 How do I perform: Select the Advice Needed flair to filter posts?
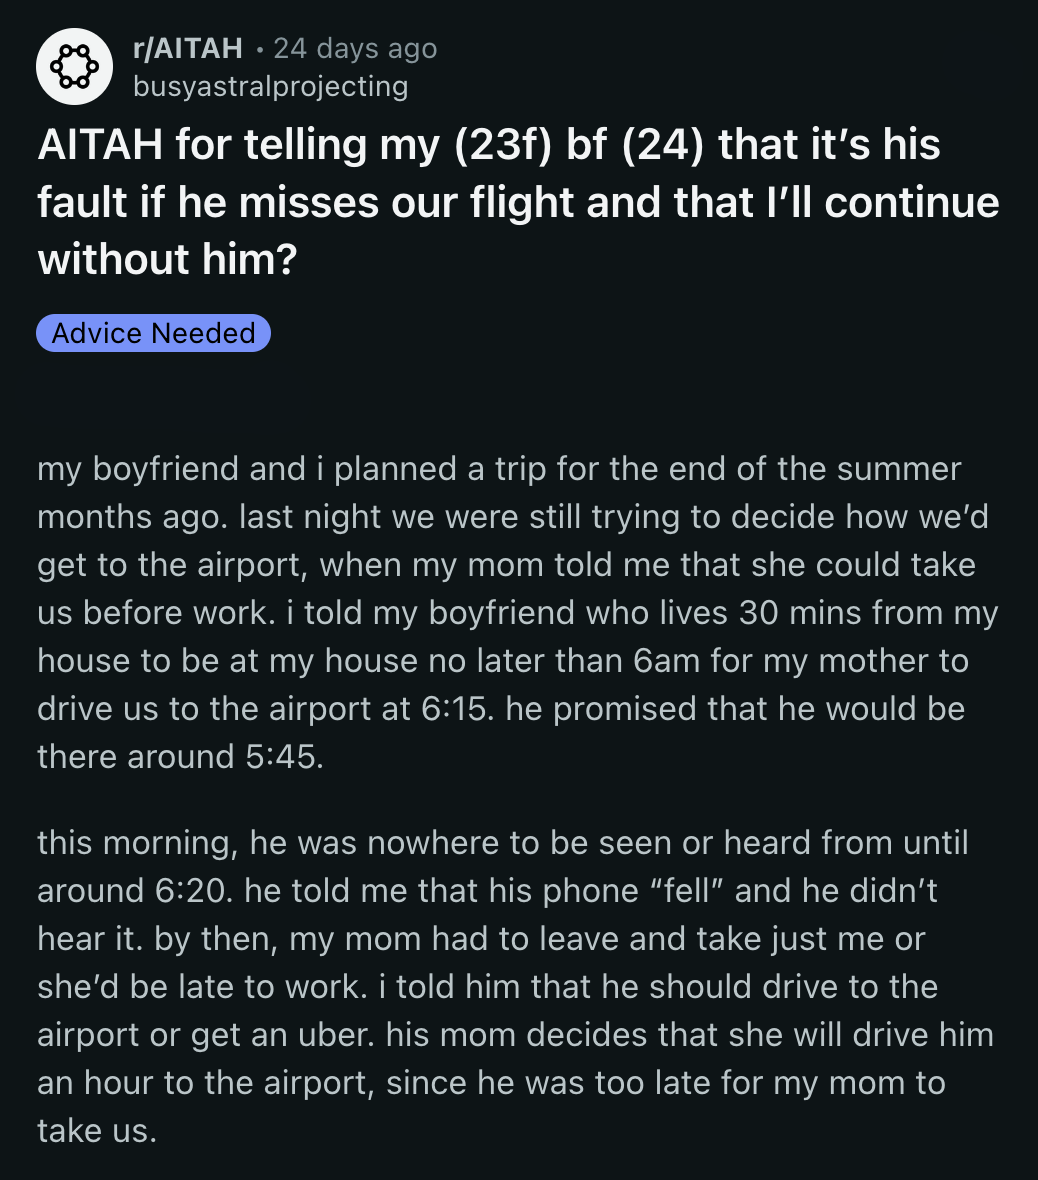[152, 333]
